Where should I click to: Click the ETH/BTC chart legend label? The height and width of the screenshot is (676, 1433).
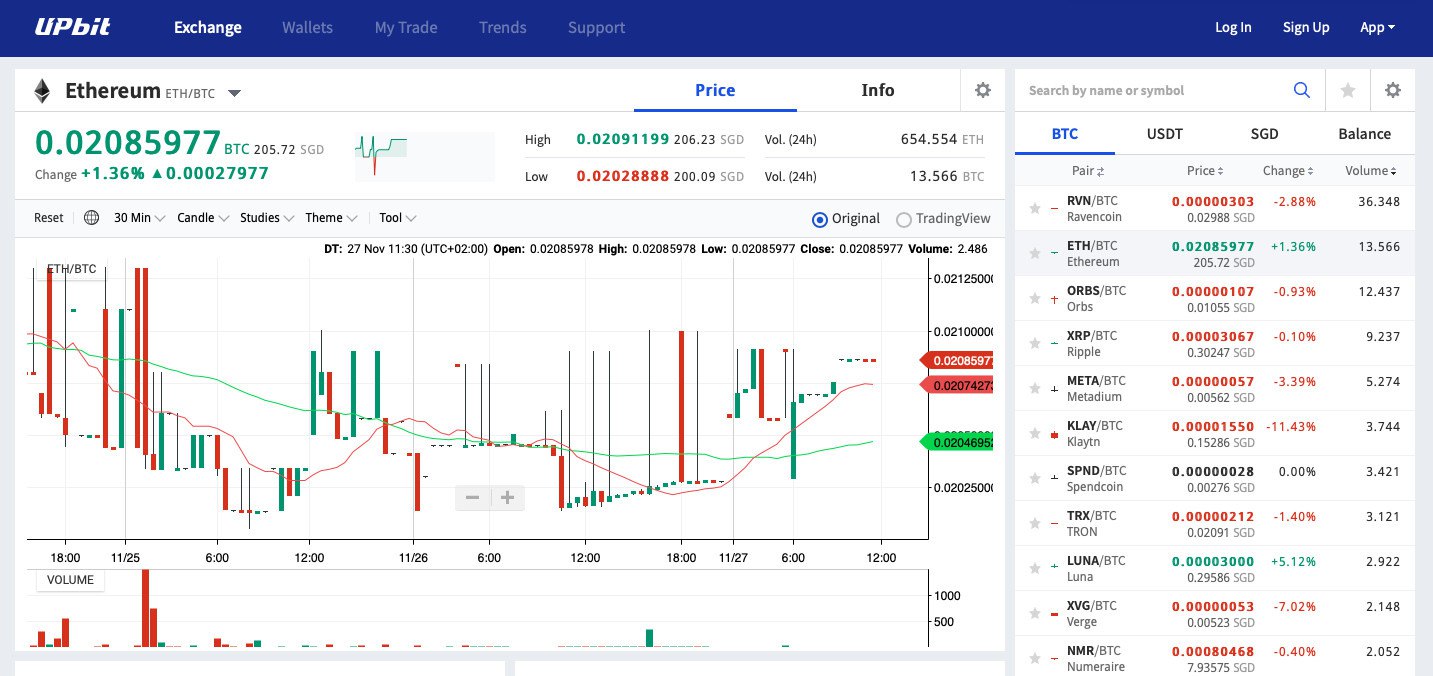coord(72,269)
